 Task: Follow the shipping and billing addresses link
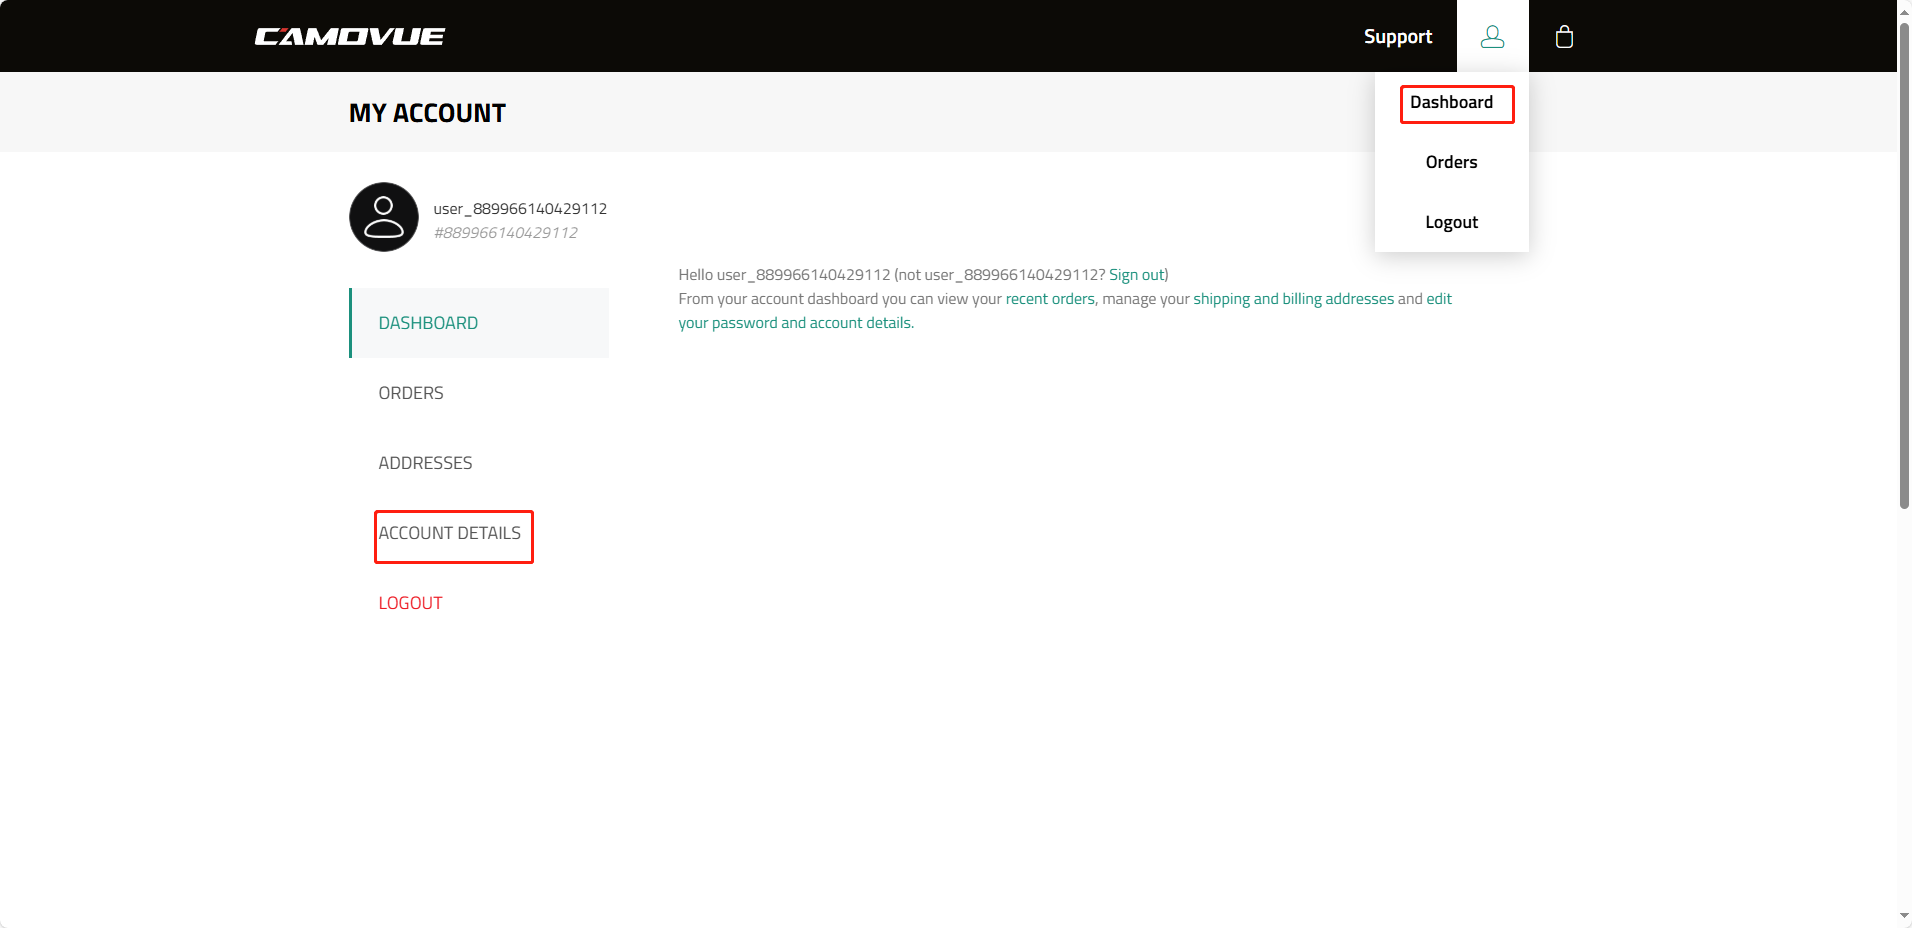coord(1293,299)
